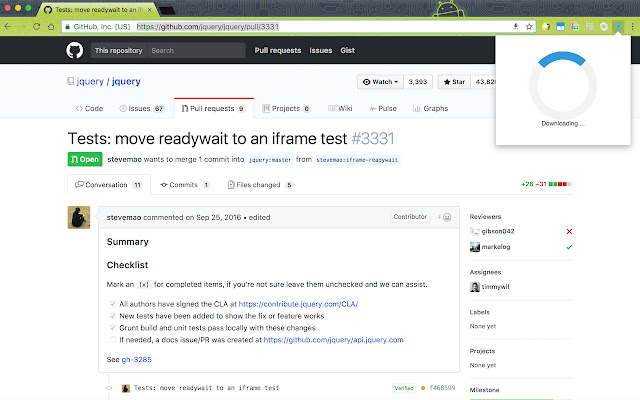Viewport: 640px width, 400px height.
Task: Click the green check review status for markelog
Action: (x=569, y=247)
